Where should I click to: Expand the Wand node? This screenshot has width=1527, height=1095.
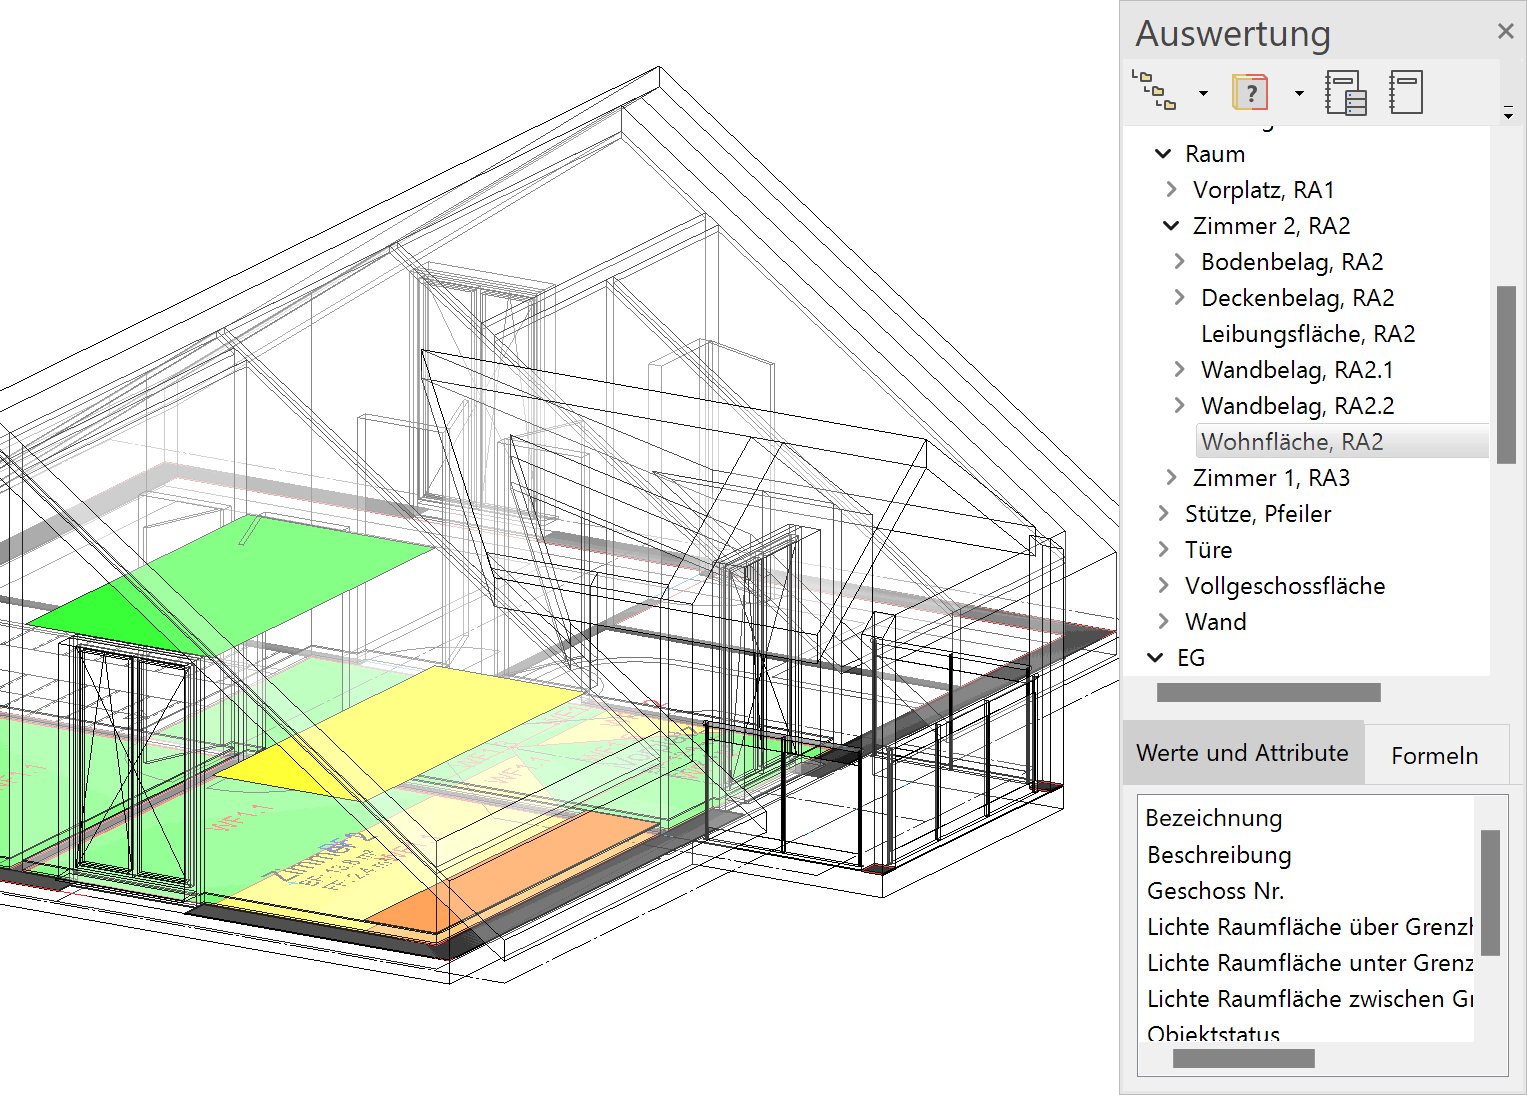tap(1163, 621)
